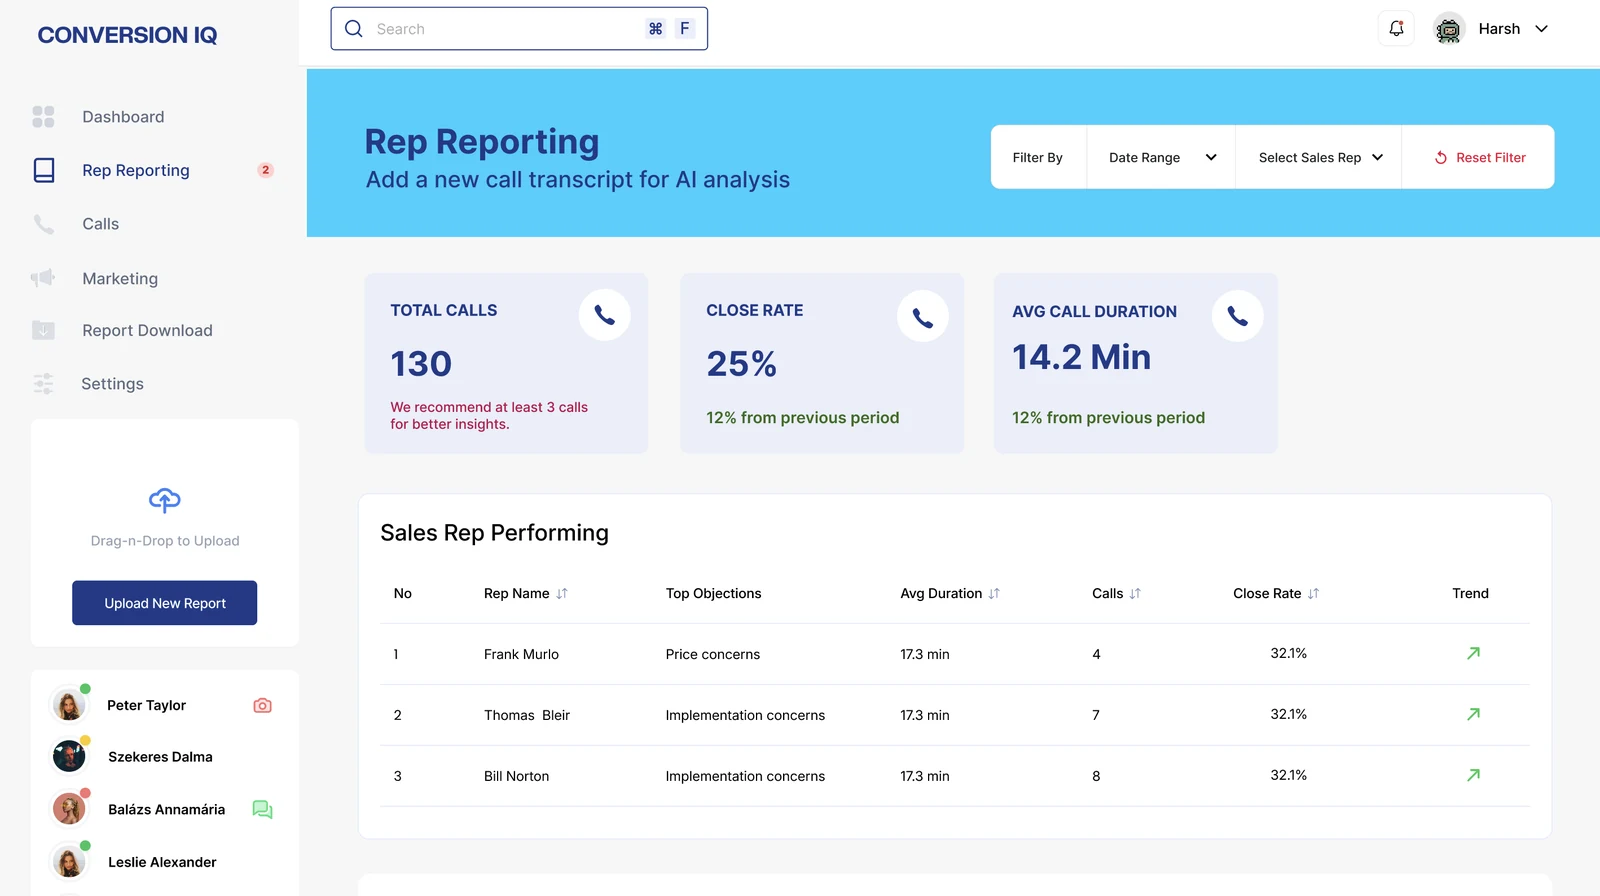Open the Dashboard grid icon

point(43,117)
